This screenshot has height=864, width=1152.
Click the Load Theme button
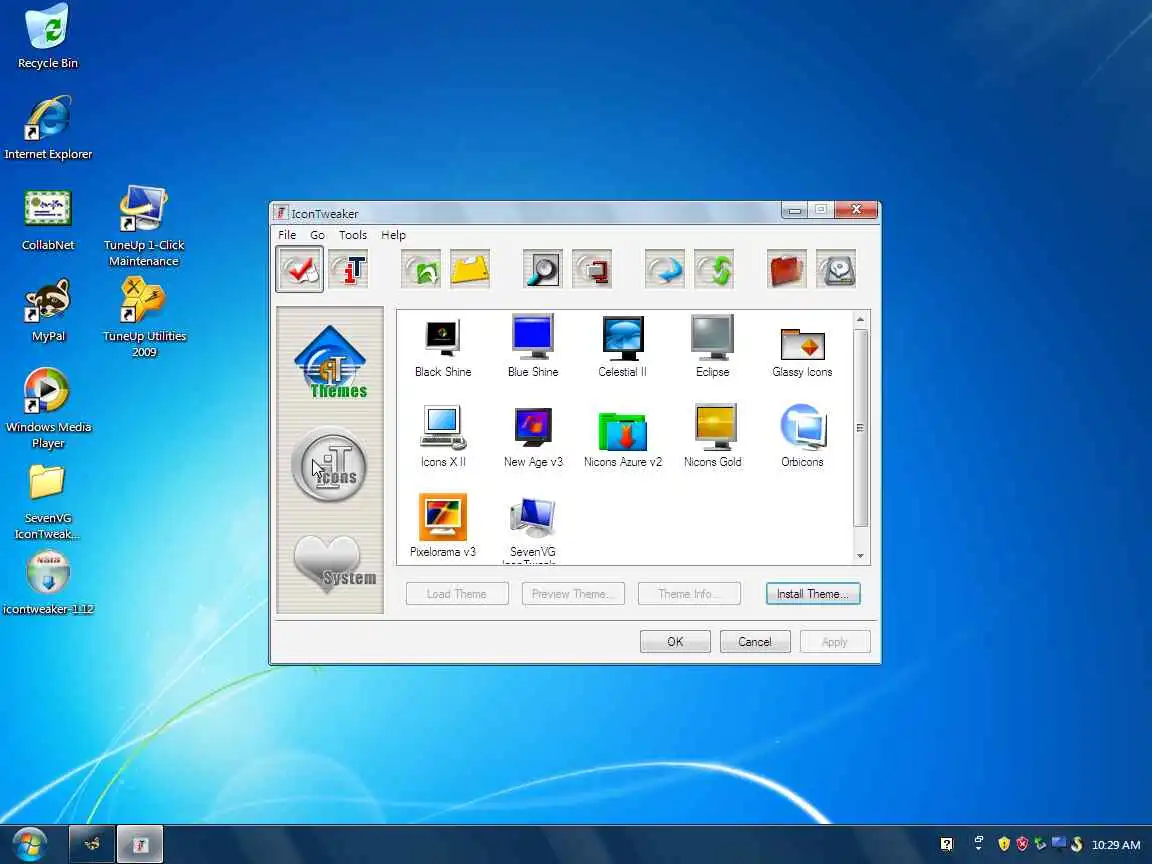pyautogui.click(x=457, y=594)
